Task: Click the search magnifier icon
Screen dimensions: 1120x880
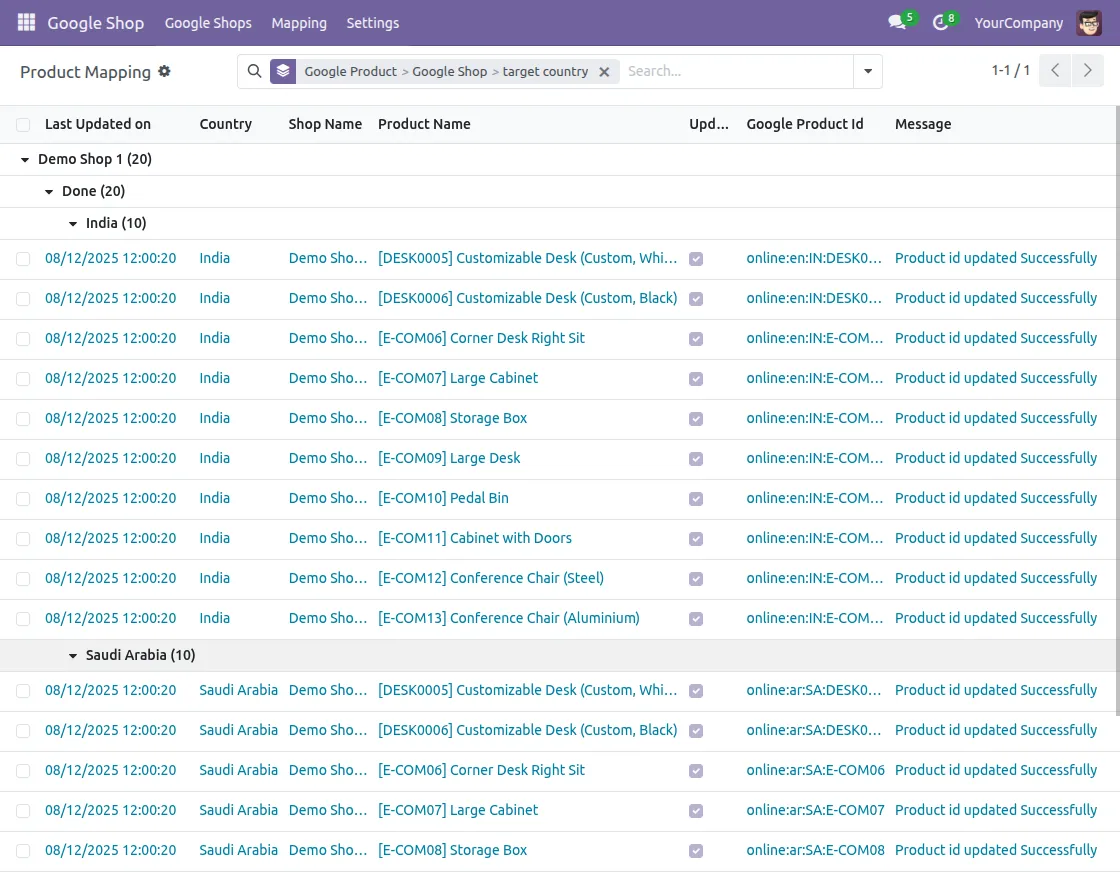Action: pyautogui.click(x=254, y=71)
